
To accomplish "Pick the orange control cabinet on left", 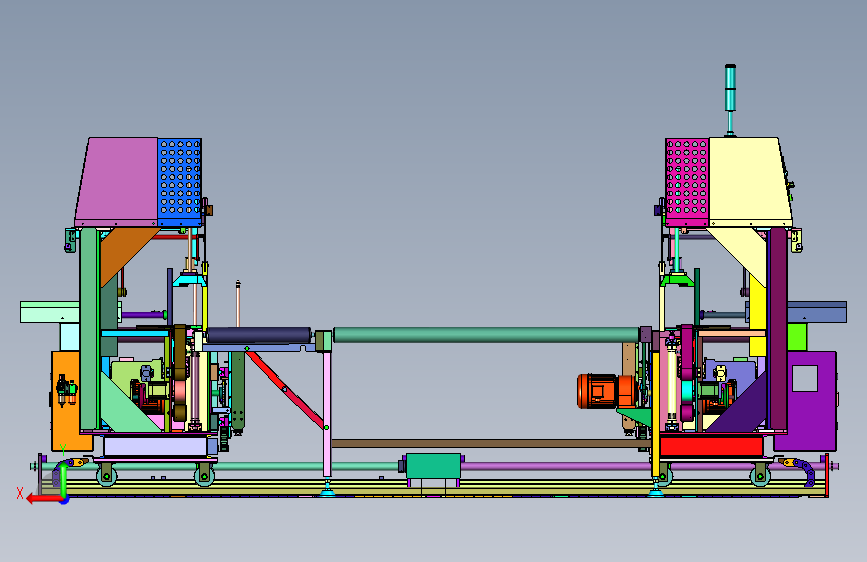I will 65,401.
